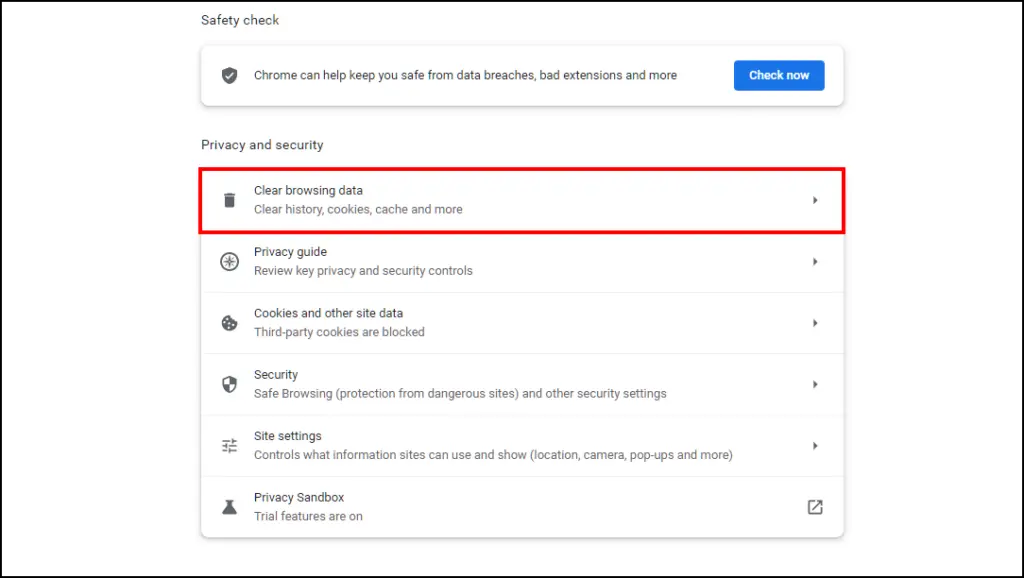Click the cookie icon for Cookies and other site data
Image resolution: width=1024 pixels, height=578 pixels.
[229, 323]
